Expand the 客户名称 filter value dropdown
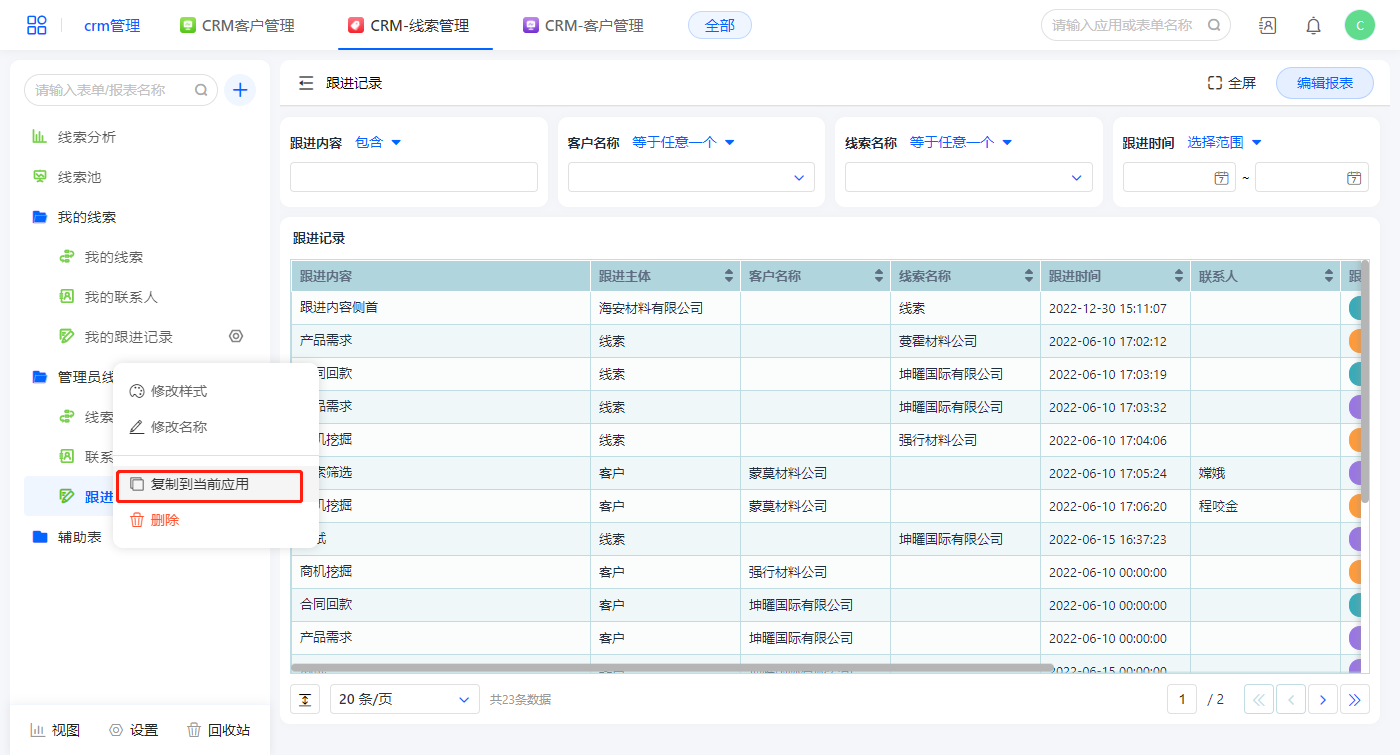The height and width of the screenshot is (755, 1400). (691, 178)
